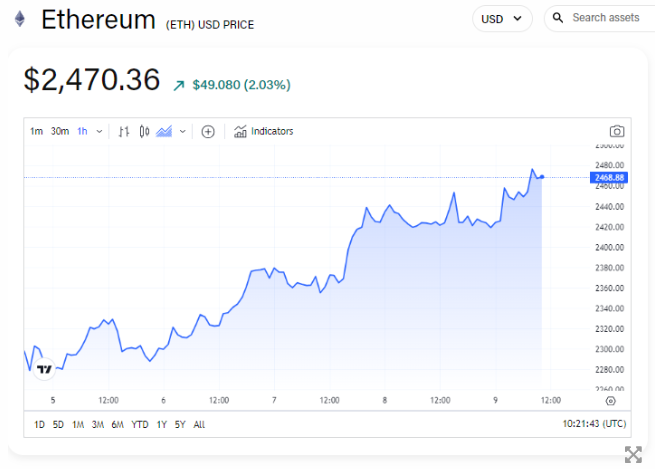
Task: Open chart settings gear near time axis
Action: click(x=610, y=401)
